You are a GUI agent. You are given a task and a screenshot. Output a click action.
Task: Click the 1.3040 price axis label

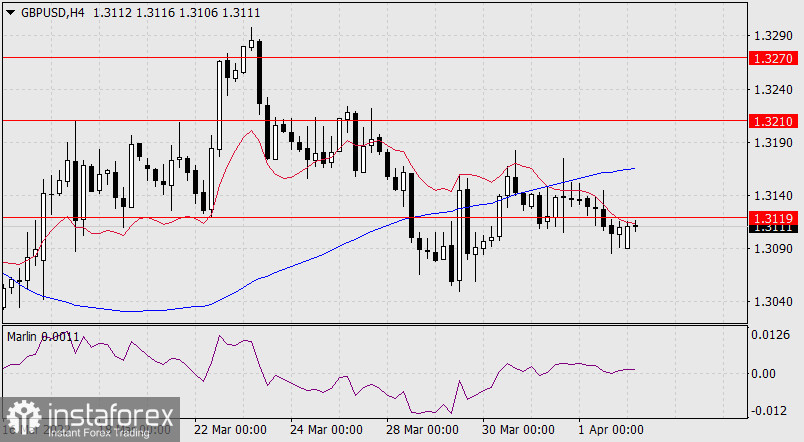(x=774, y=301)
